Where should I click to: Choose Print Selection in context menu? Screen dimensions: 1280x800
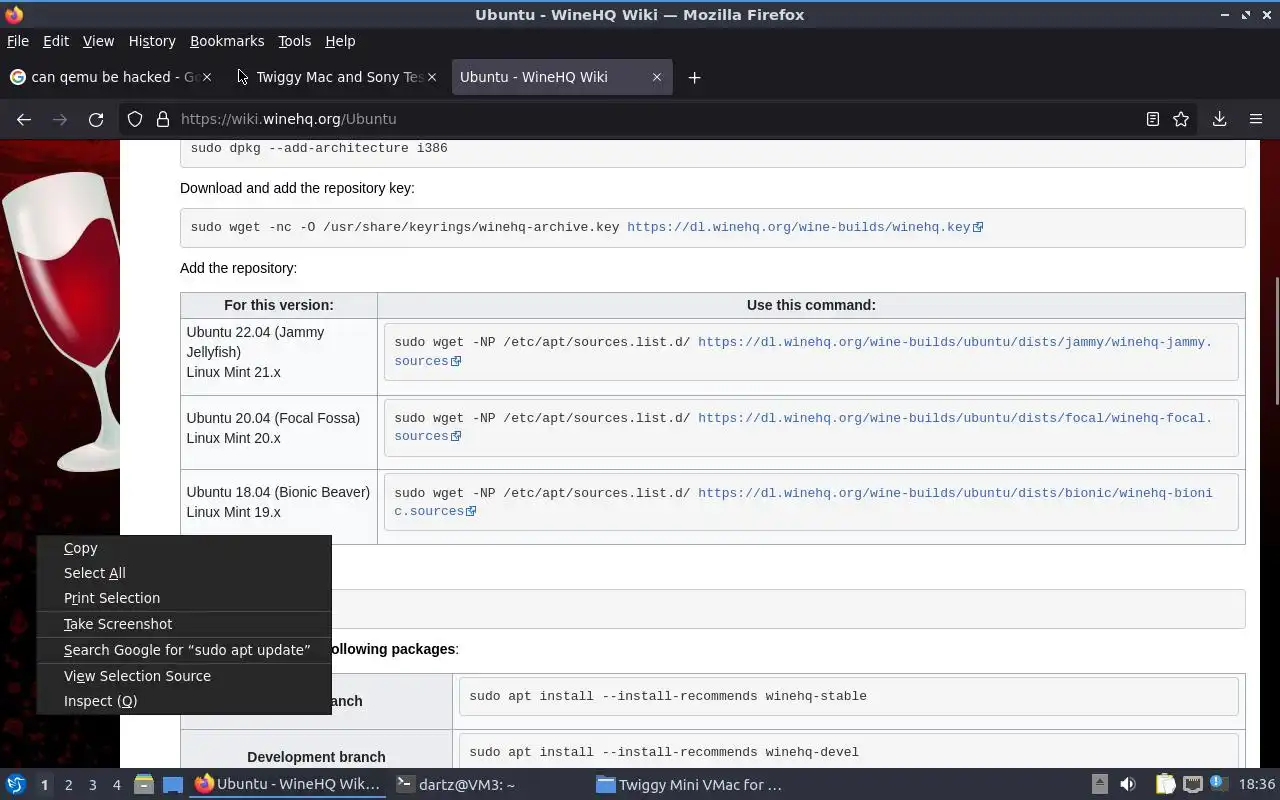click(x=184, y=598)
